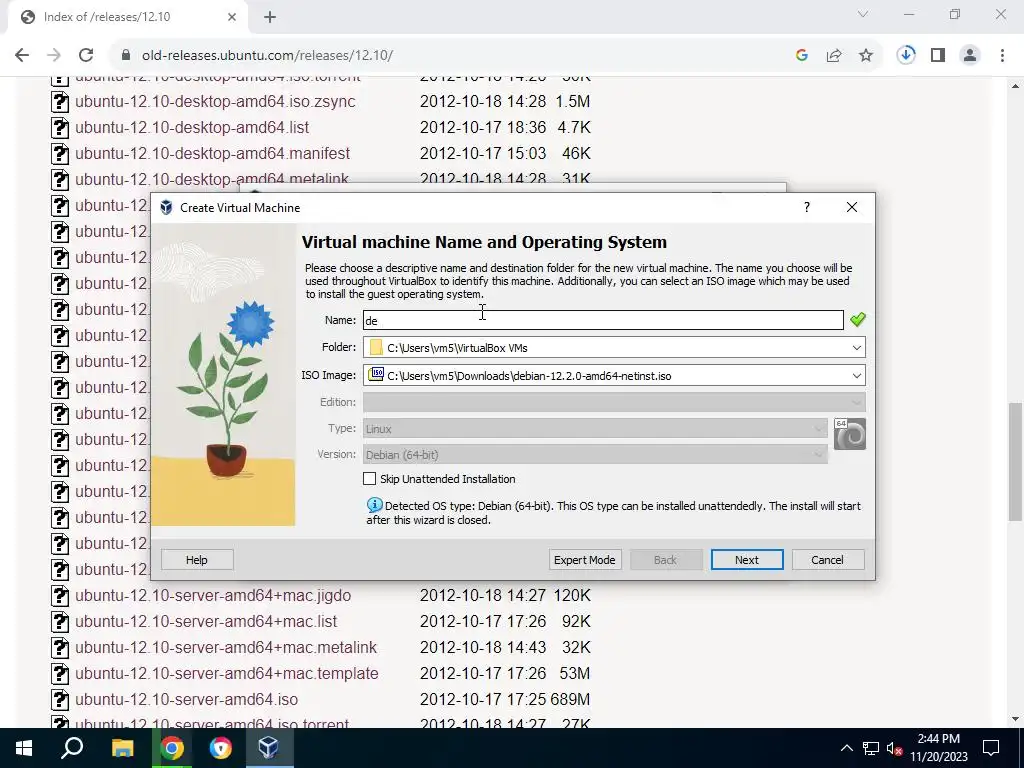Show hidden system tray icons
The width and height of the screenshot is (1024, 768).
coord(846,748)
